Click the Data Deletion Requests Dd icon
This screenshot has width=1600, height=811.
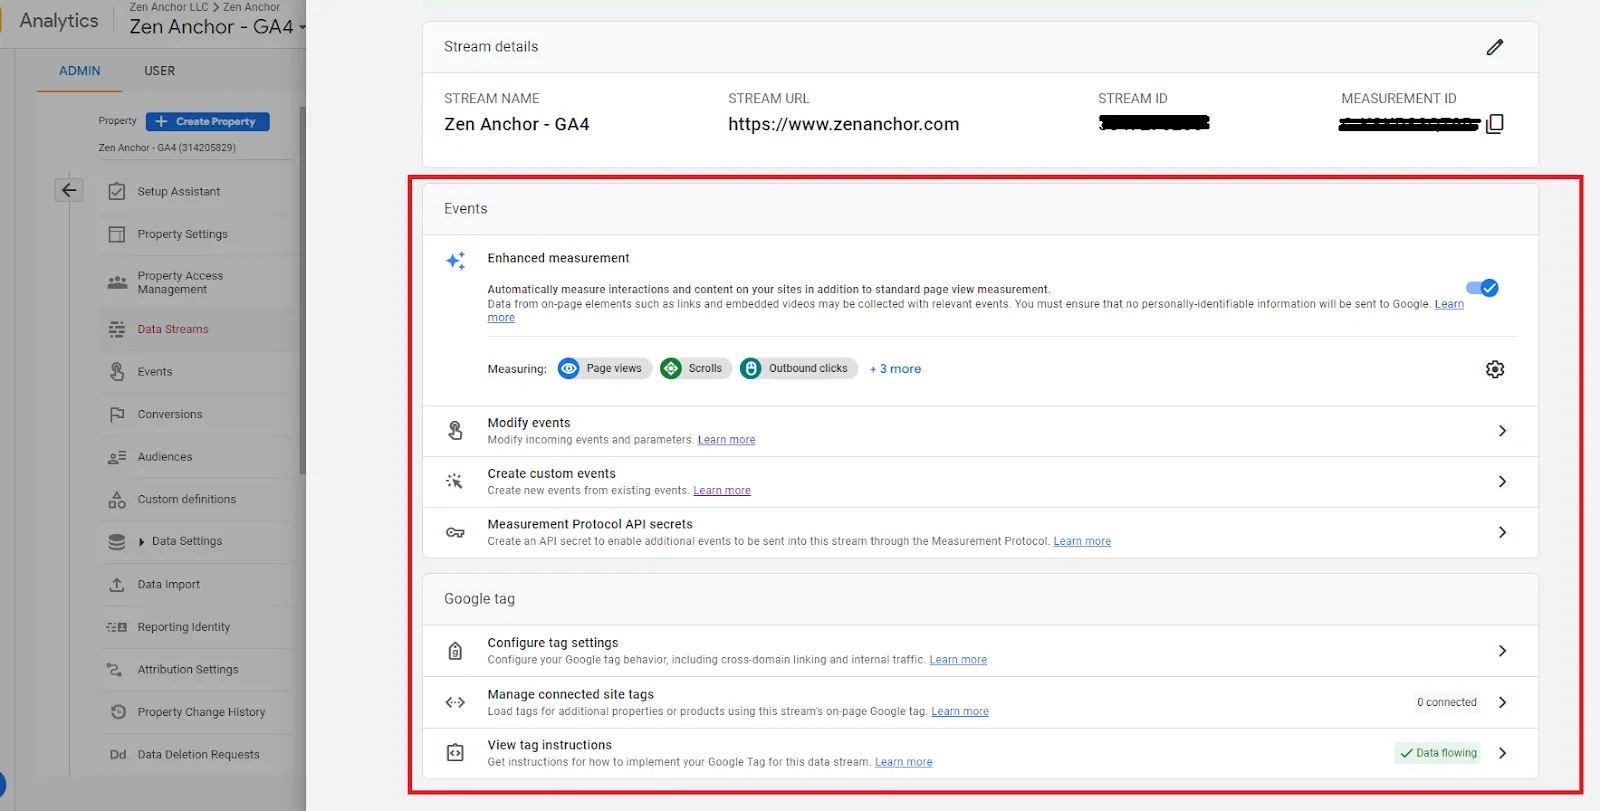(118, 755)
